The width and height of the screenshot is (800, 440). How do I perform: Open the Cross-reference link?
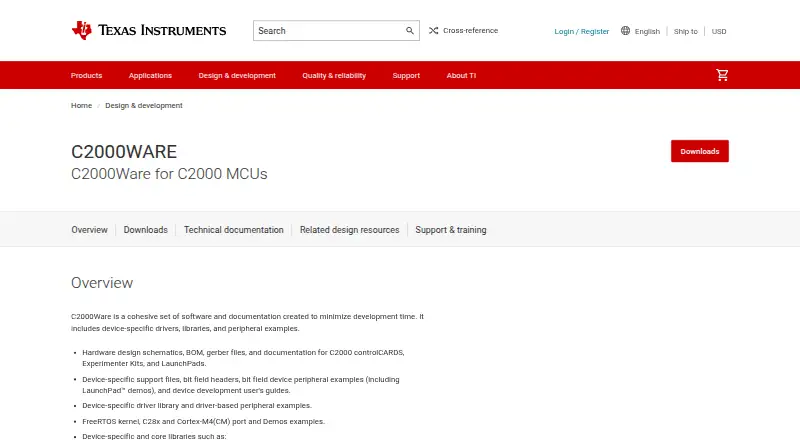[x=470, y=31]
